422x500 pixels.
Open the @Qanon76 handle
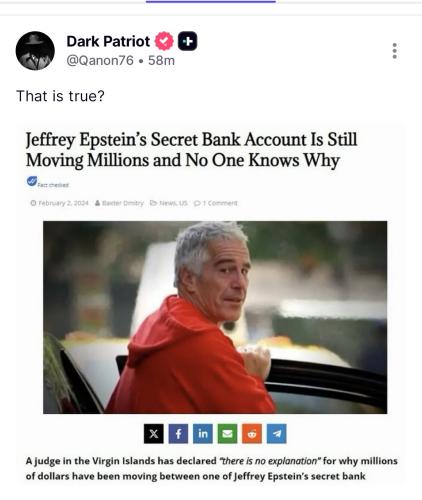coord(100,60)
